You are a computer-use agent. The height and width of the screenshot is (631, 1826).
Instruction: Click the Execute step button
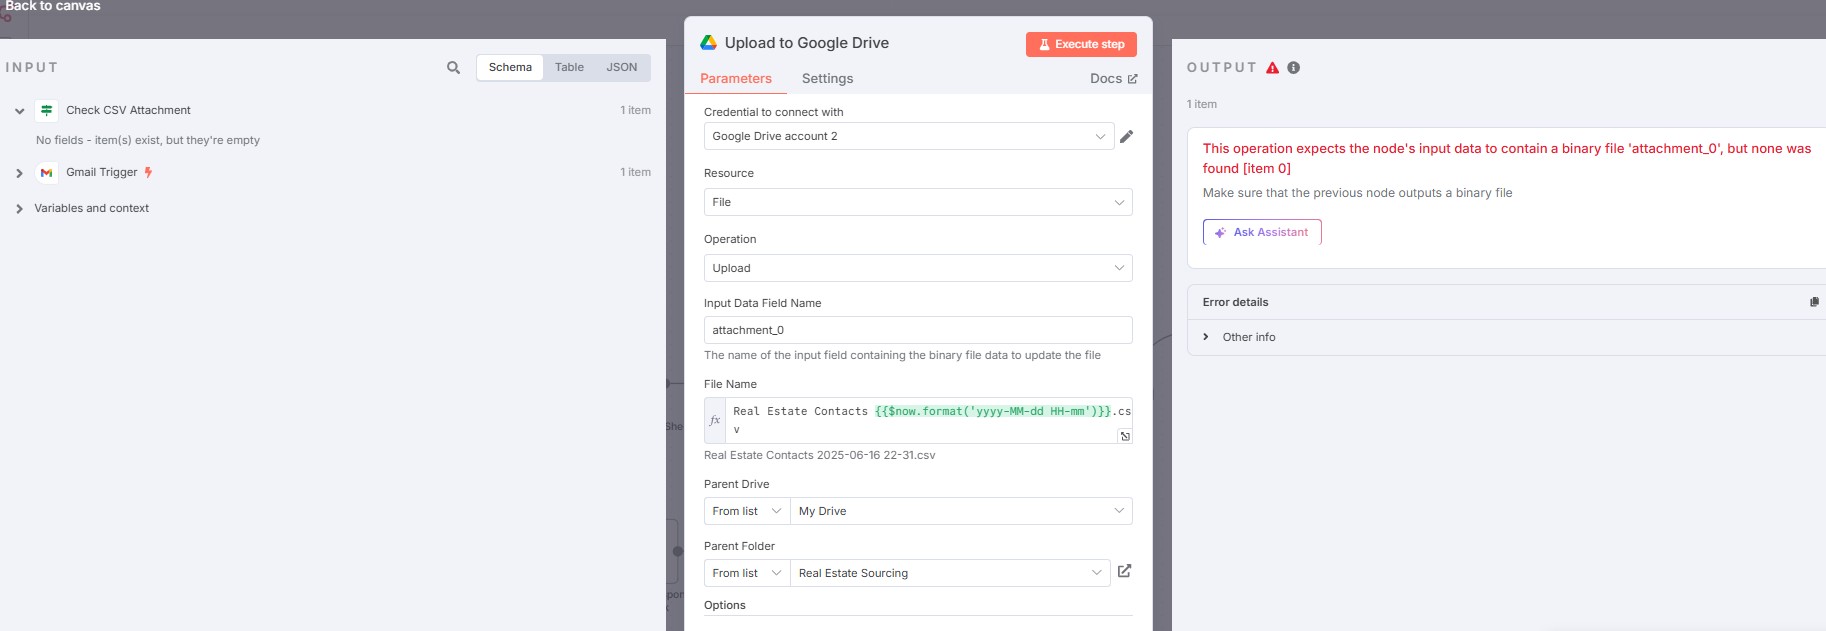1081,44
